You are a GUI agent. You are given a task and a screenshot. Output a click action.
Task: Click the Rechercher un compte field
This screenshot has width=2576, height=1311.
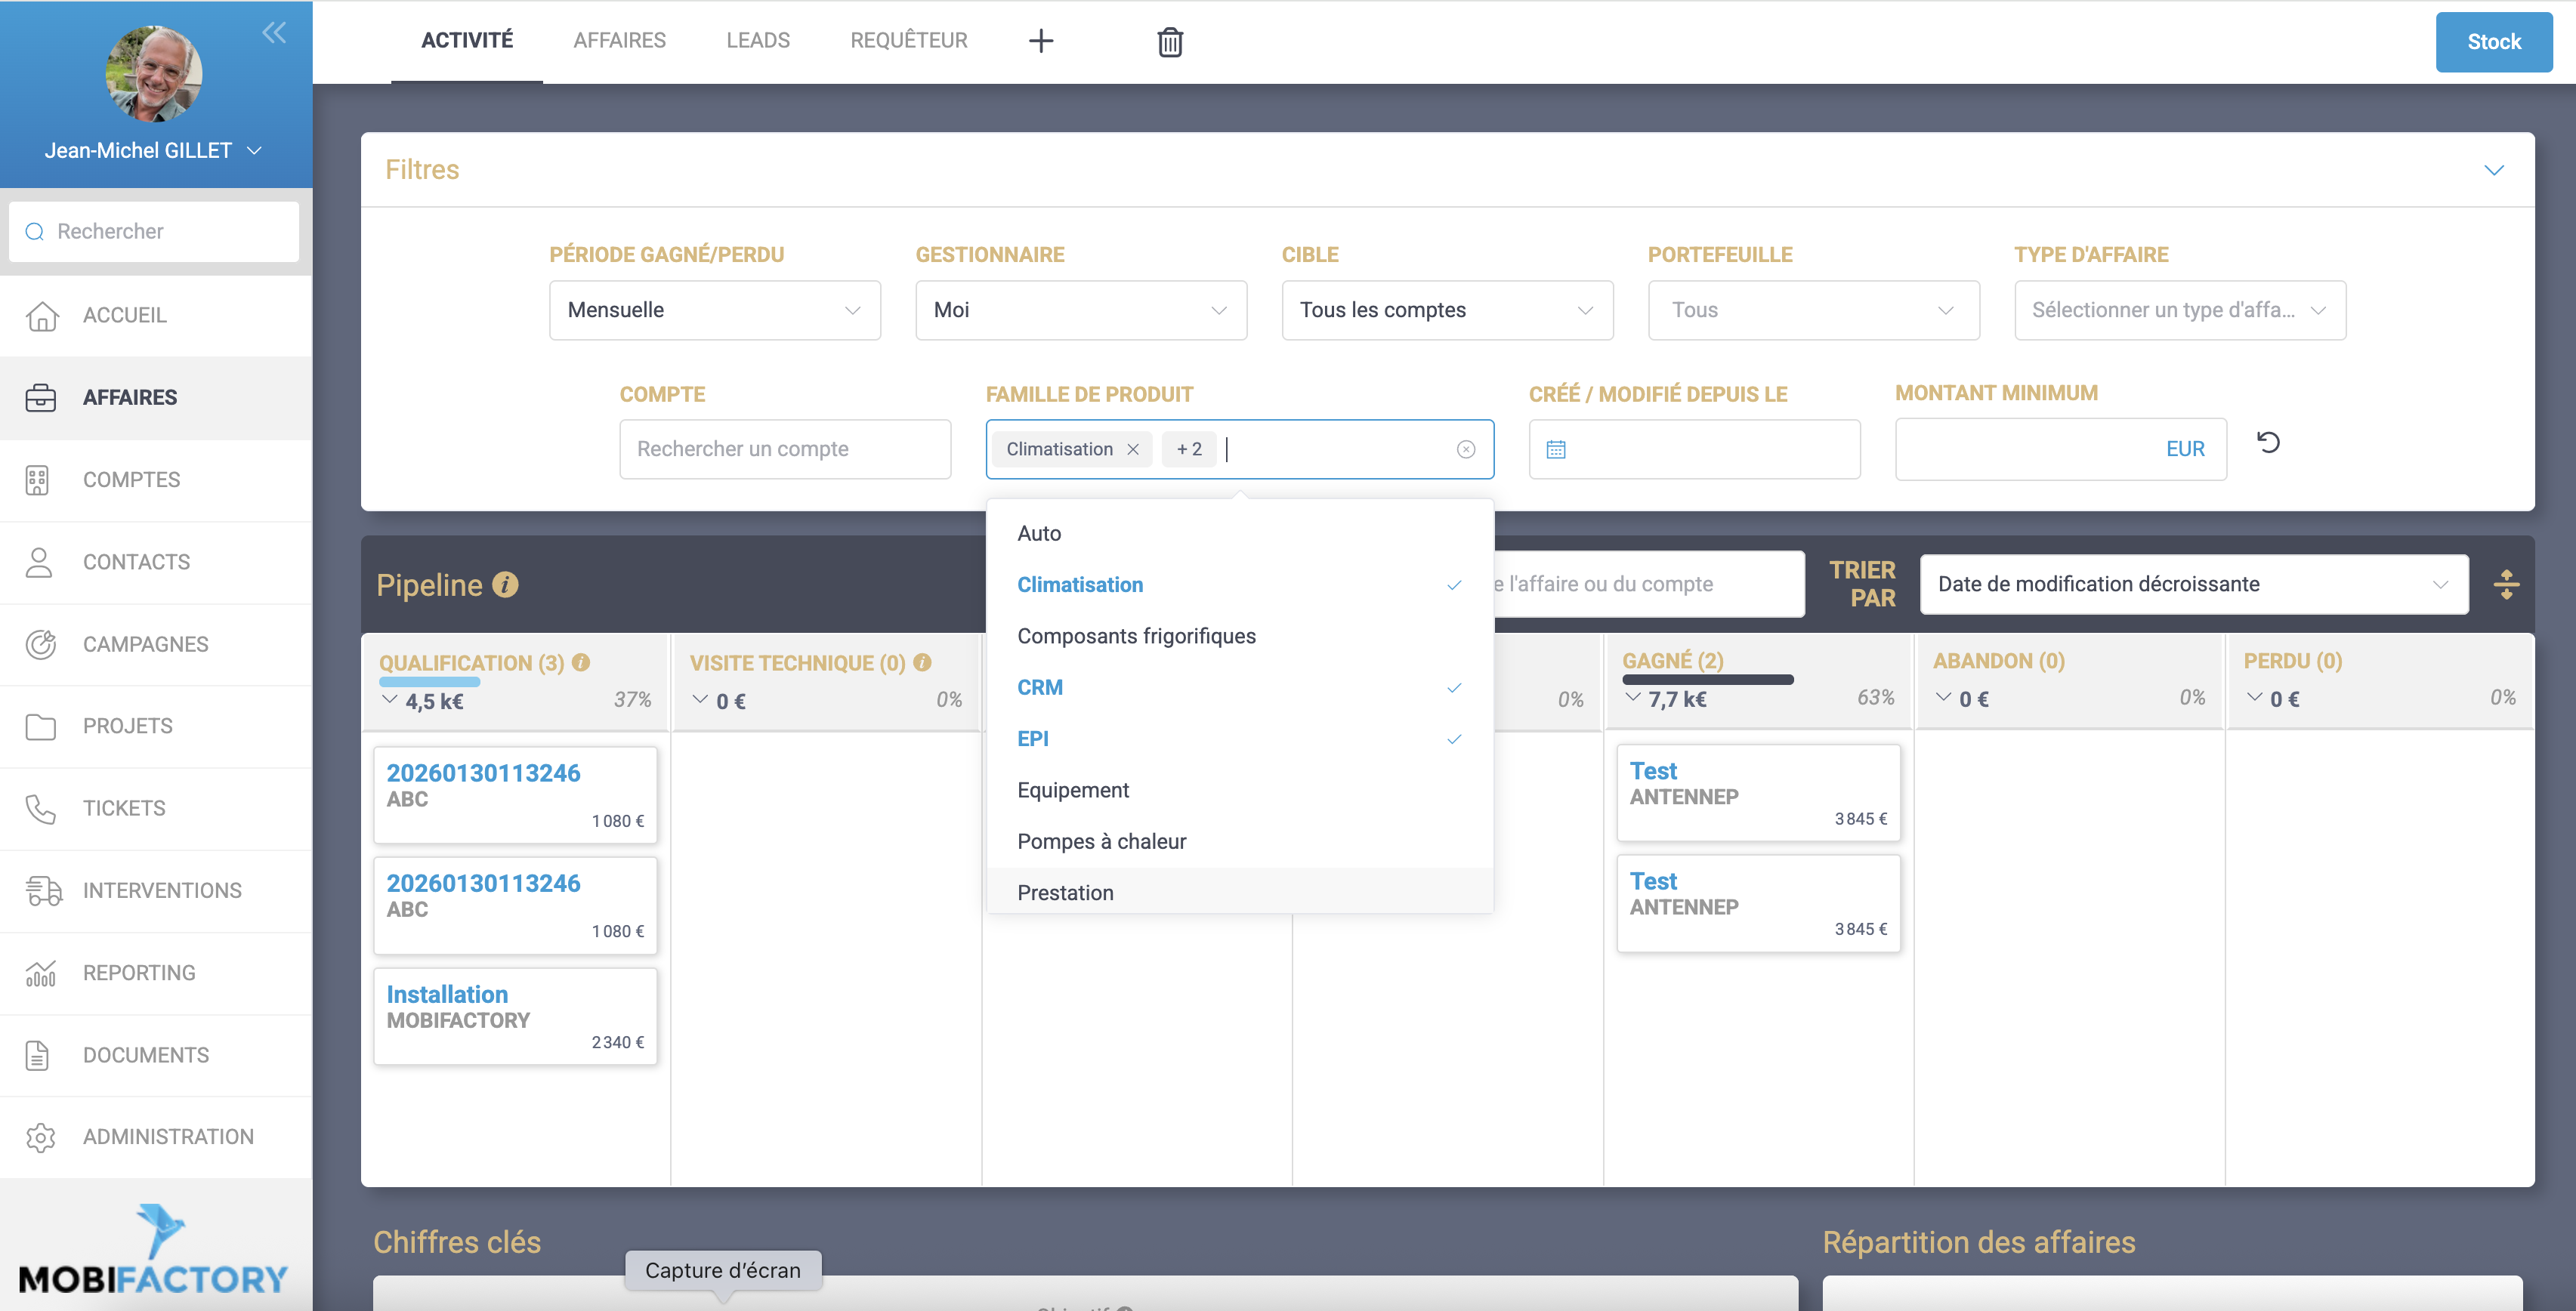pos(784,450)
